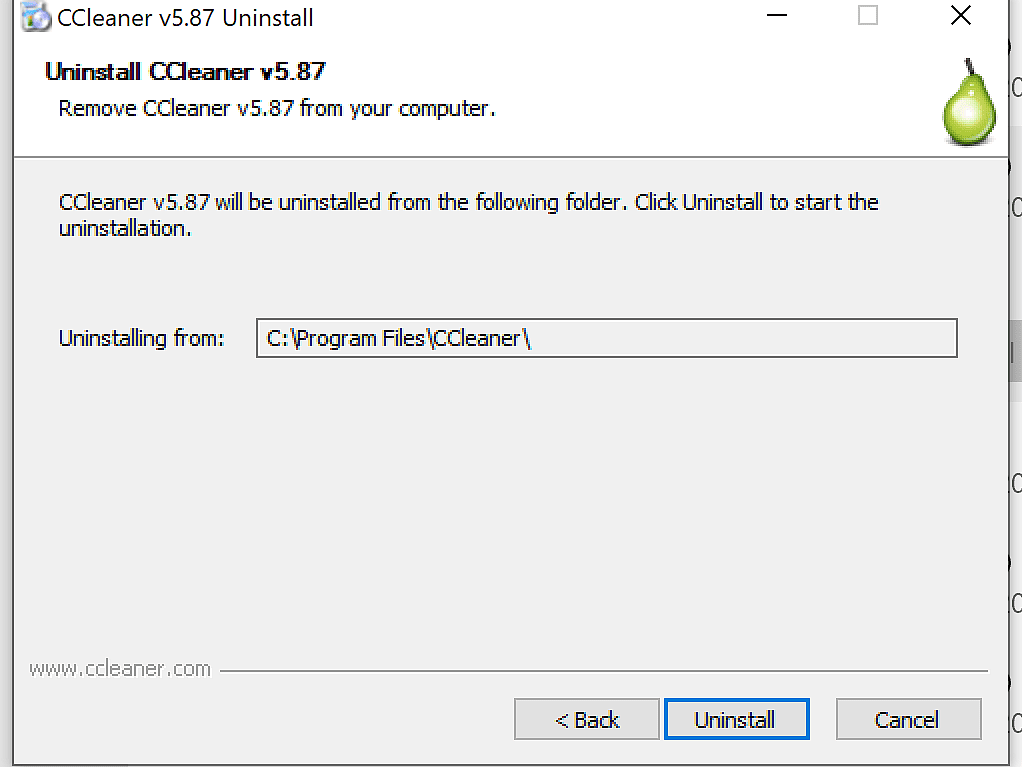Maximize the uninstaller window
This screenshot has width=1022, height=767.
[867, 17]
